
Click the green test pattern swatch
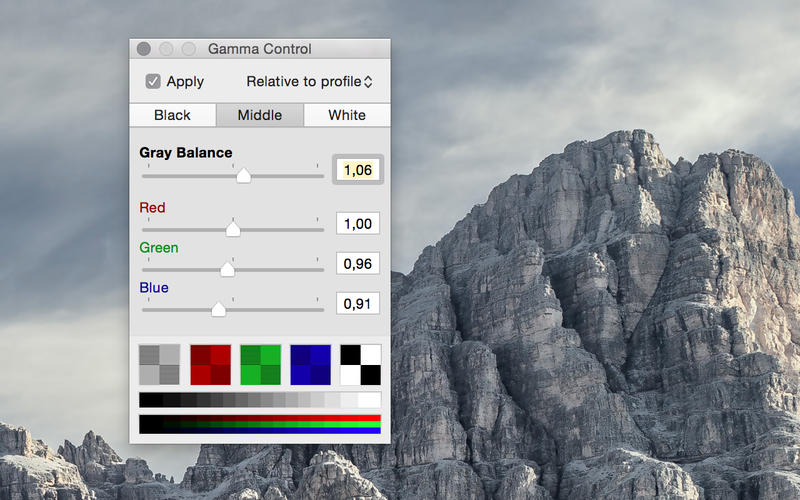pyautogui.click(x=260, y=365)
